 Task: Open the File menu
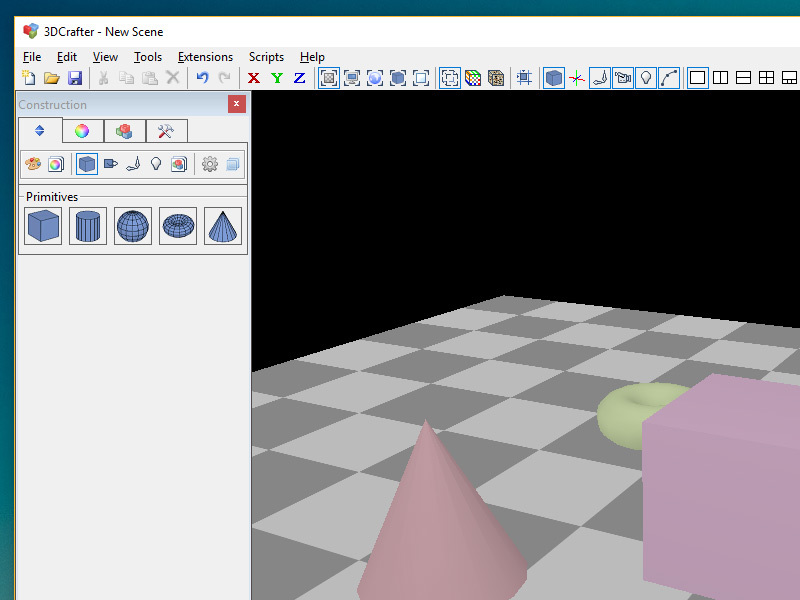coord(32,57)
